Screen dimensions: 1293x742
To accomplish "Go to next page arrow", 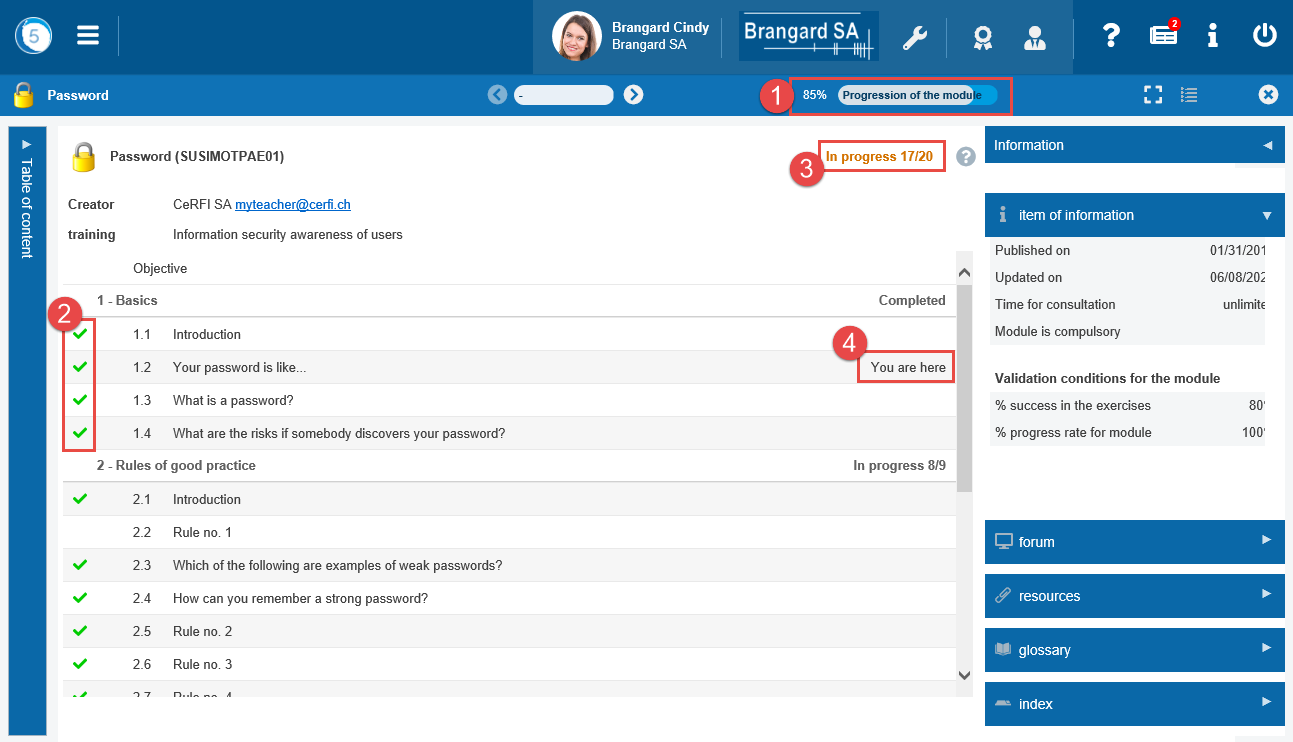I will coord(633,95).
